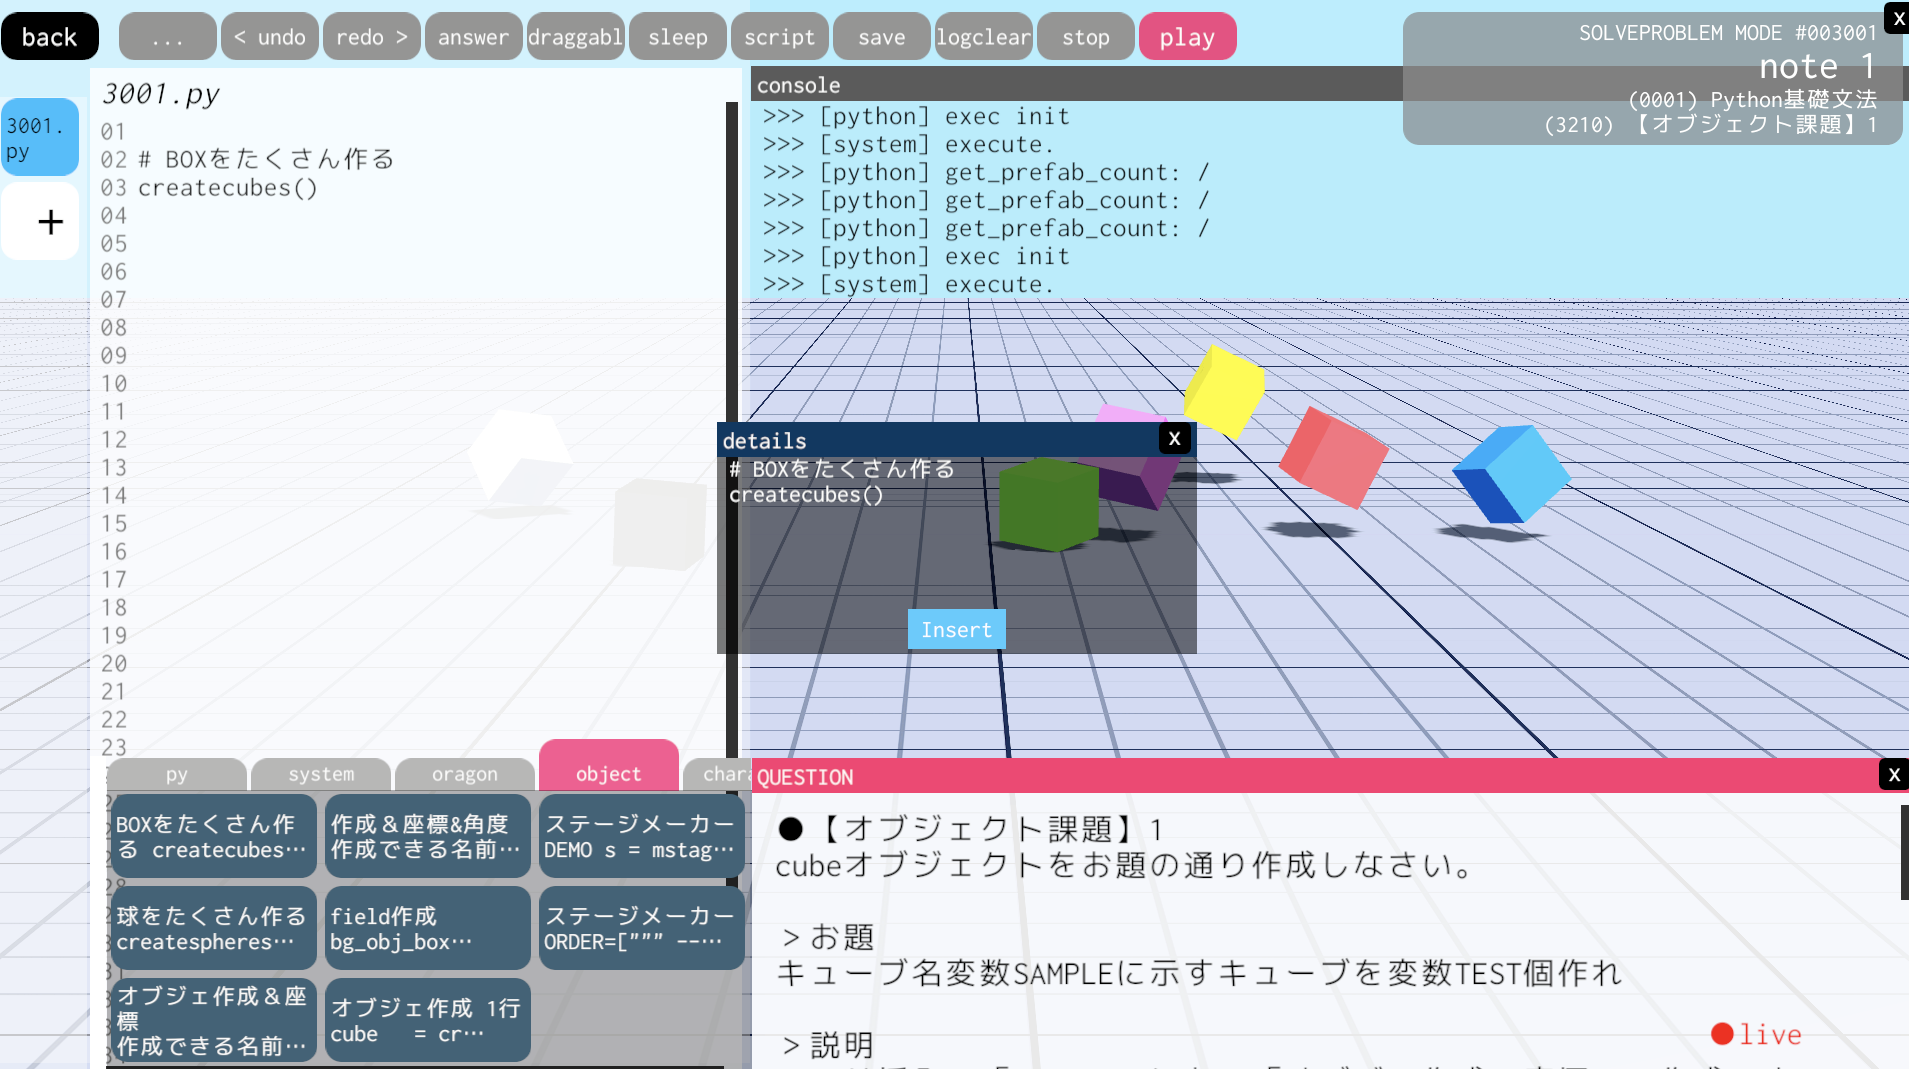The width and height of the screenshot is (1909, 1069).
Task: Close the details popup
Action: tap(1174, 439)
